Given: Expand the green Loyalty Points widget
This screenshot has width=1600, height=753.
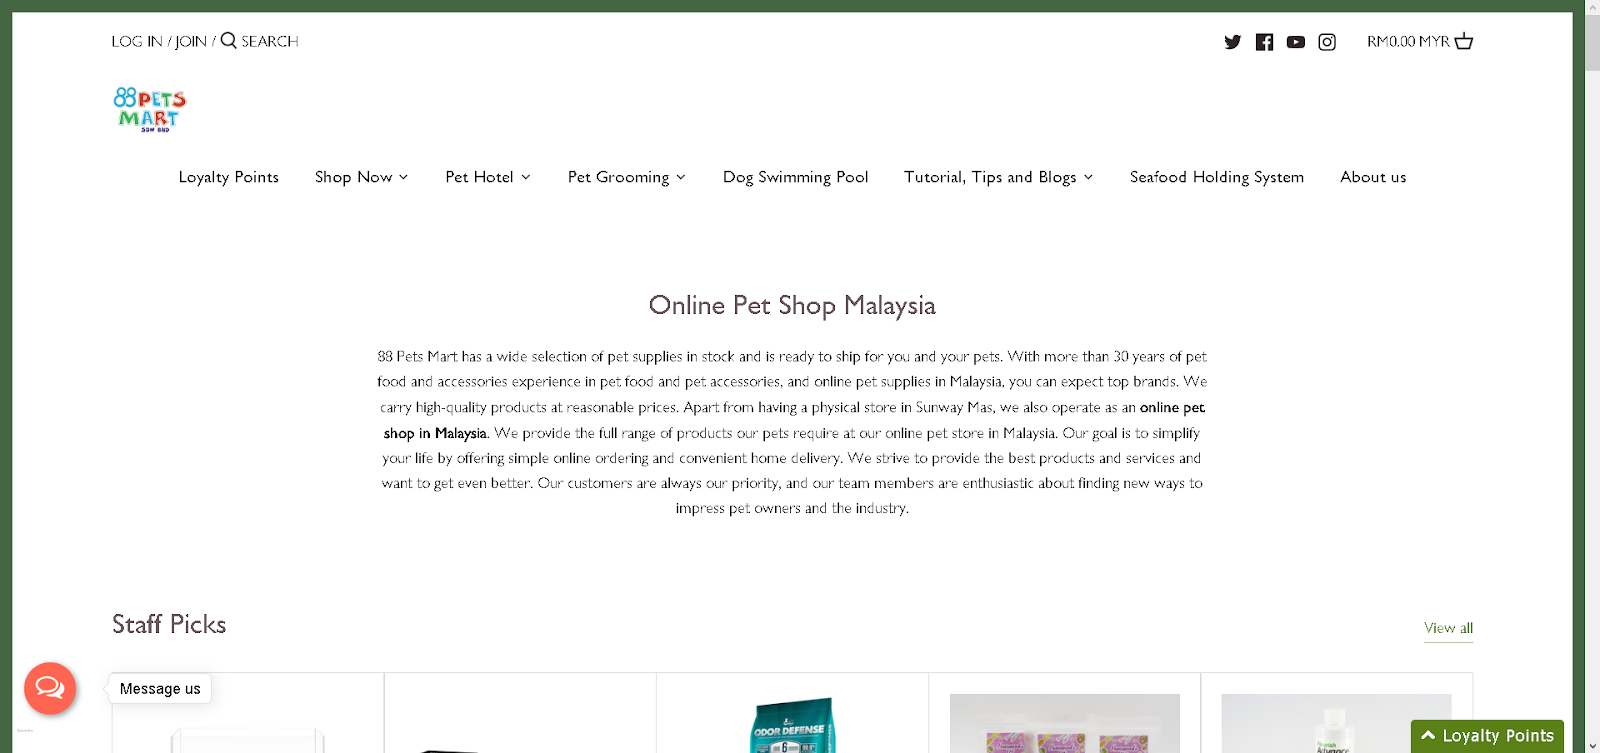Looking at the screenshot, I should [1487, 736].
